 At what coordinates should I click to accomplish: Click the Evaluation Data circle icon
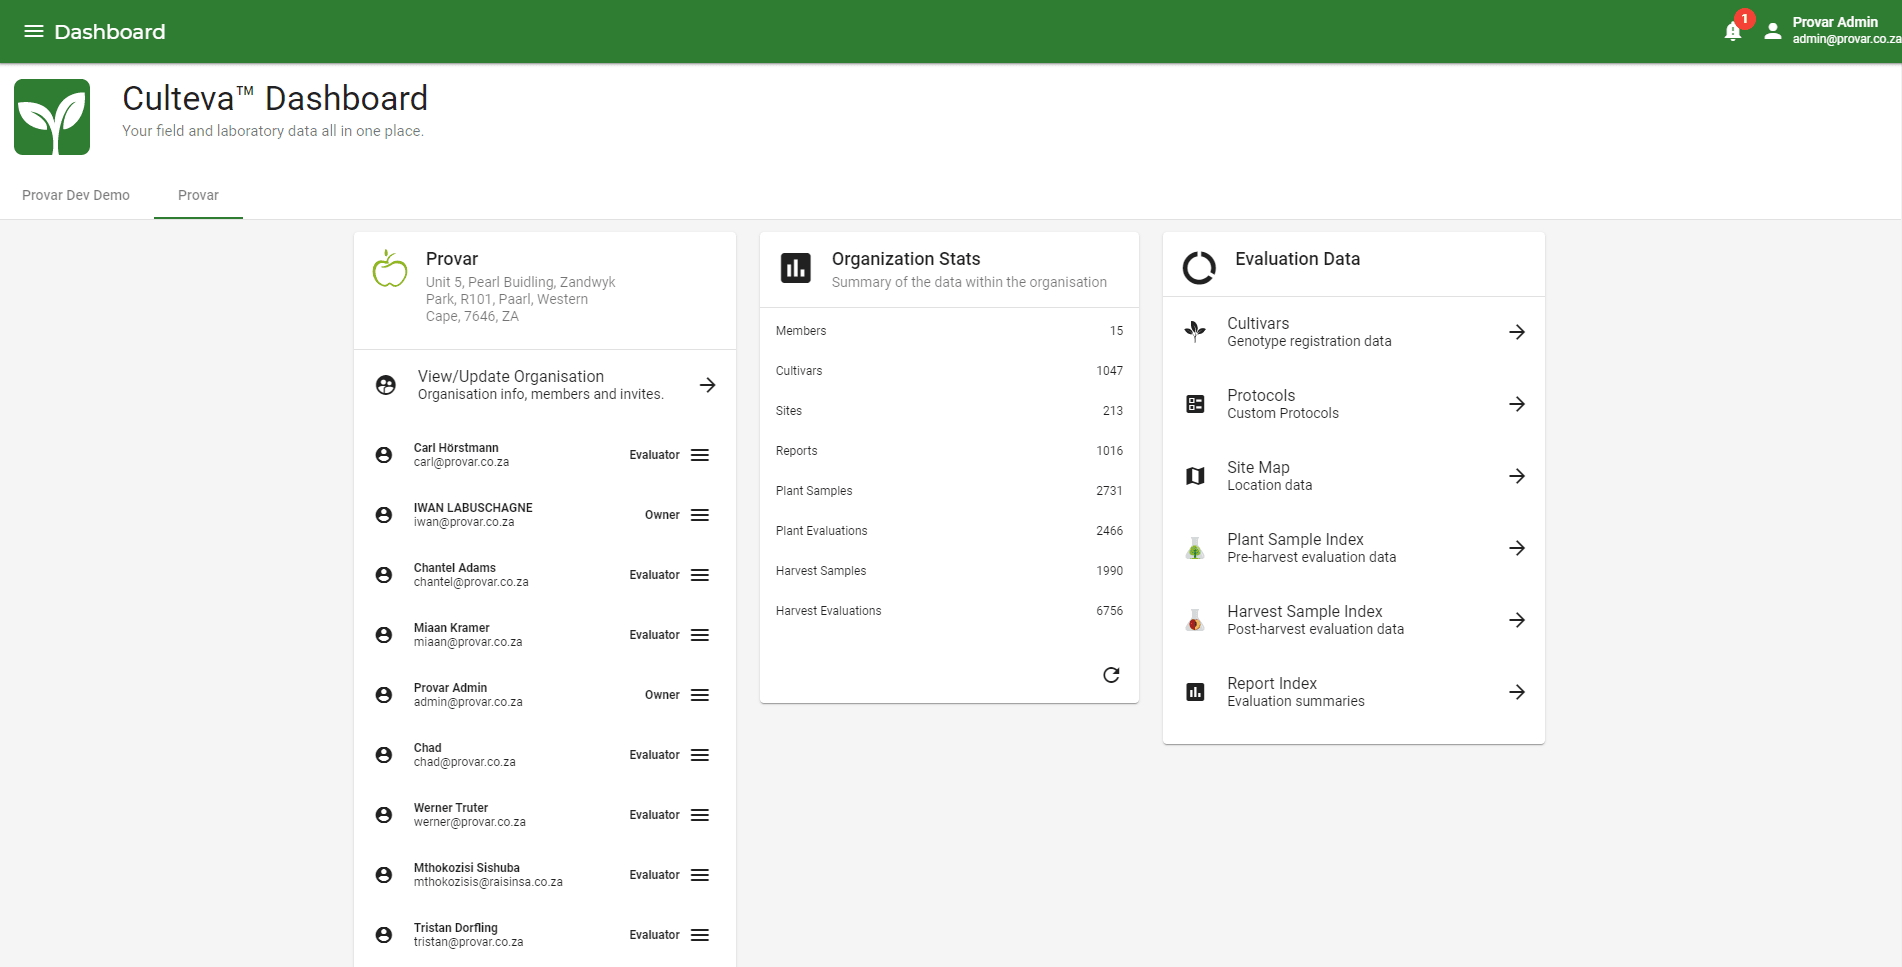(x=1199, y=267)
